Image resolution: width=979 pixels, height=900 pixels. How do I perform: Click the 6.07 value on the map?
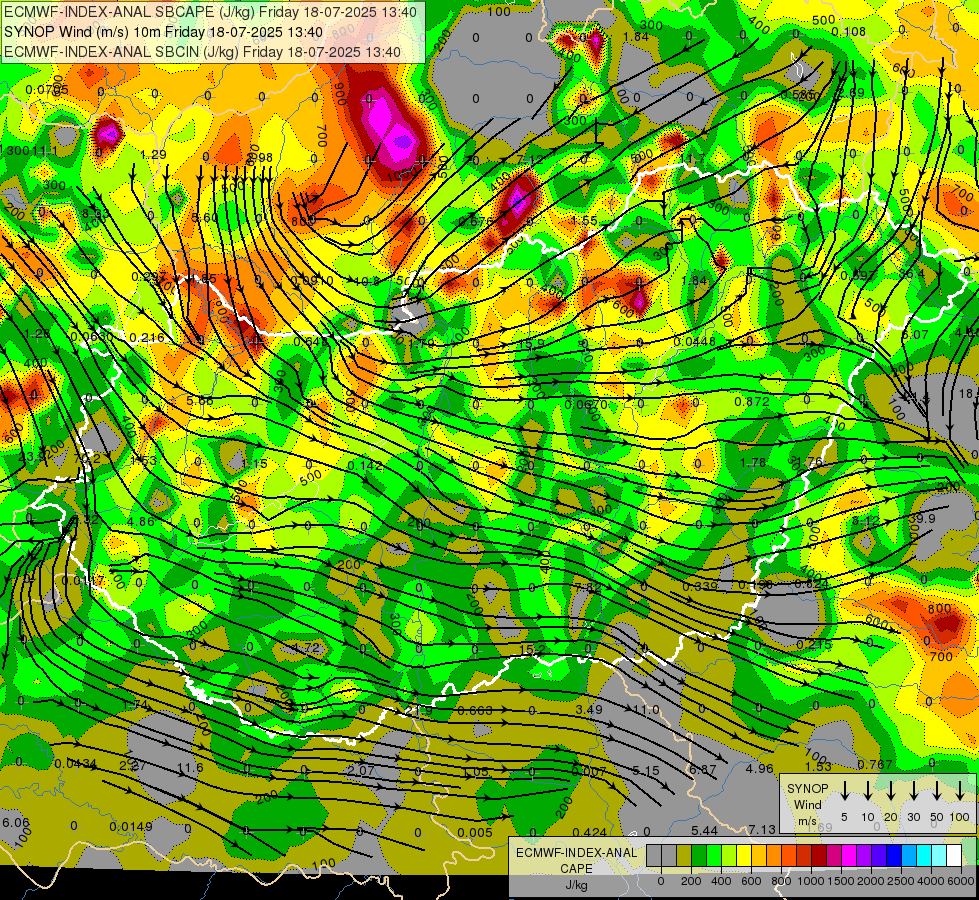pyautogui.click(x=915, y=335)
